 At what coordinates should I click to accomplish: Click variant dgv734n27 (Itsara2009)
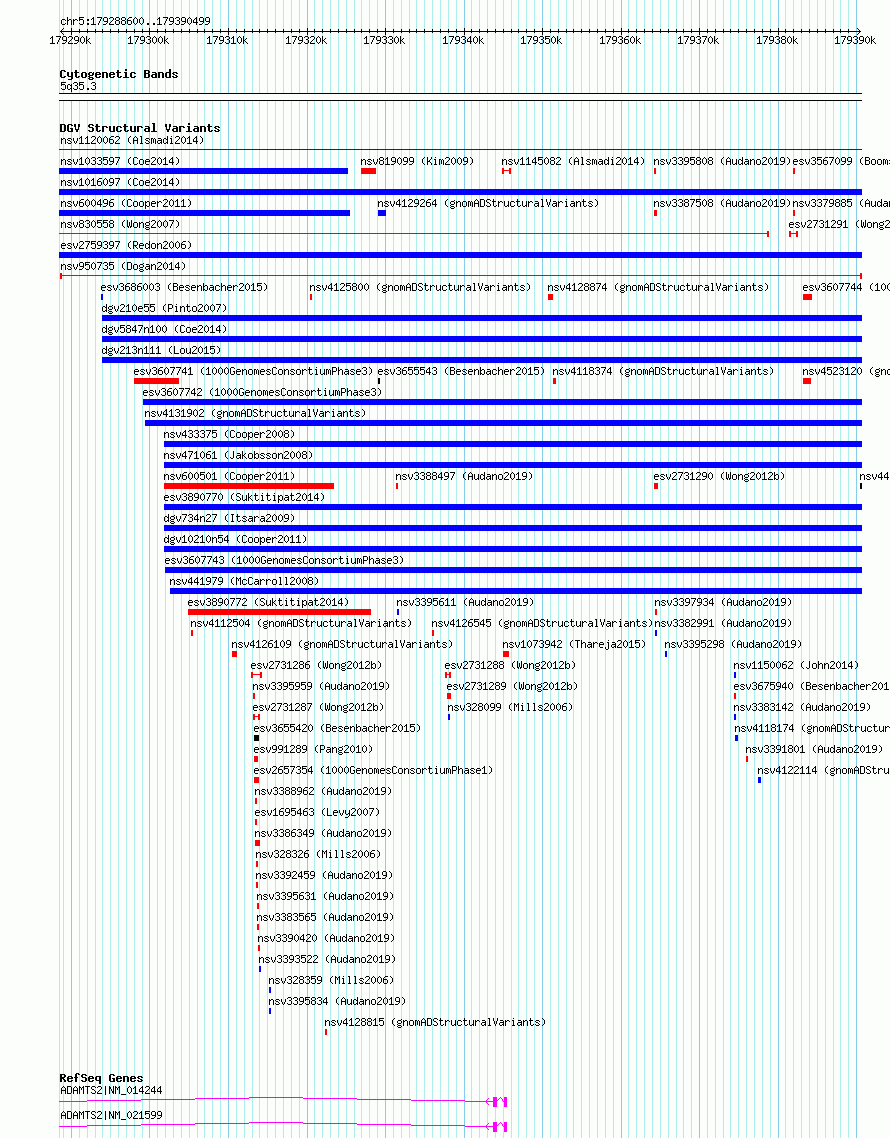coord(229,519)
